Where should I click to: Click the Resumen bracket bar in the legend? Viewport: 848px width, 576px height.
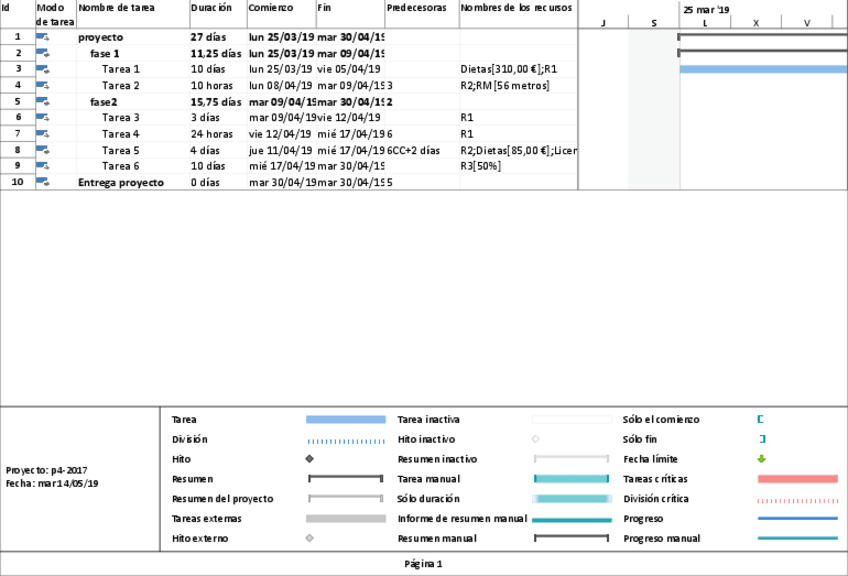point(346,479)
